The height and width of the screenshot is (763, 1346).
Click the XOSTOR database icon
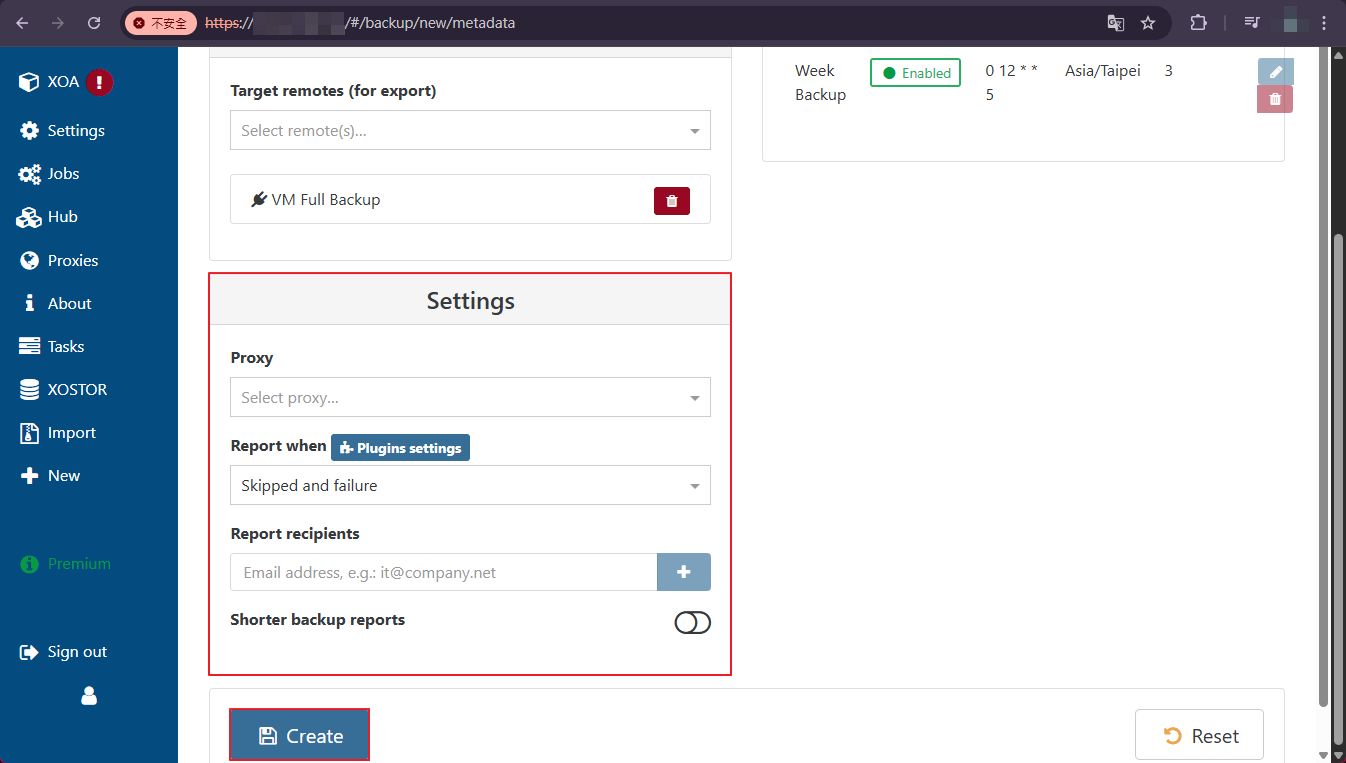click(29, 390)
